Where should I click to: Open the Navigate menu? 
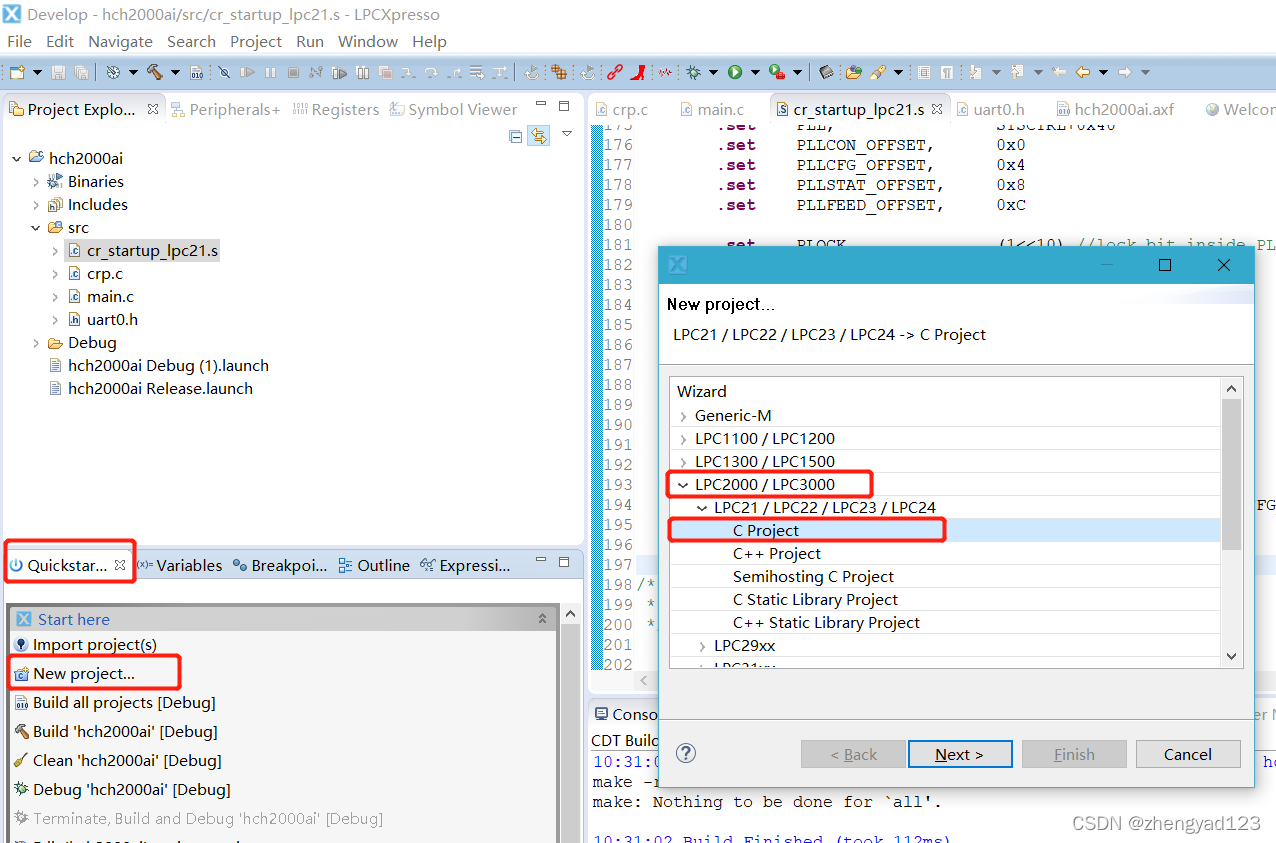pos(120,41)
